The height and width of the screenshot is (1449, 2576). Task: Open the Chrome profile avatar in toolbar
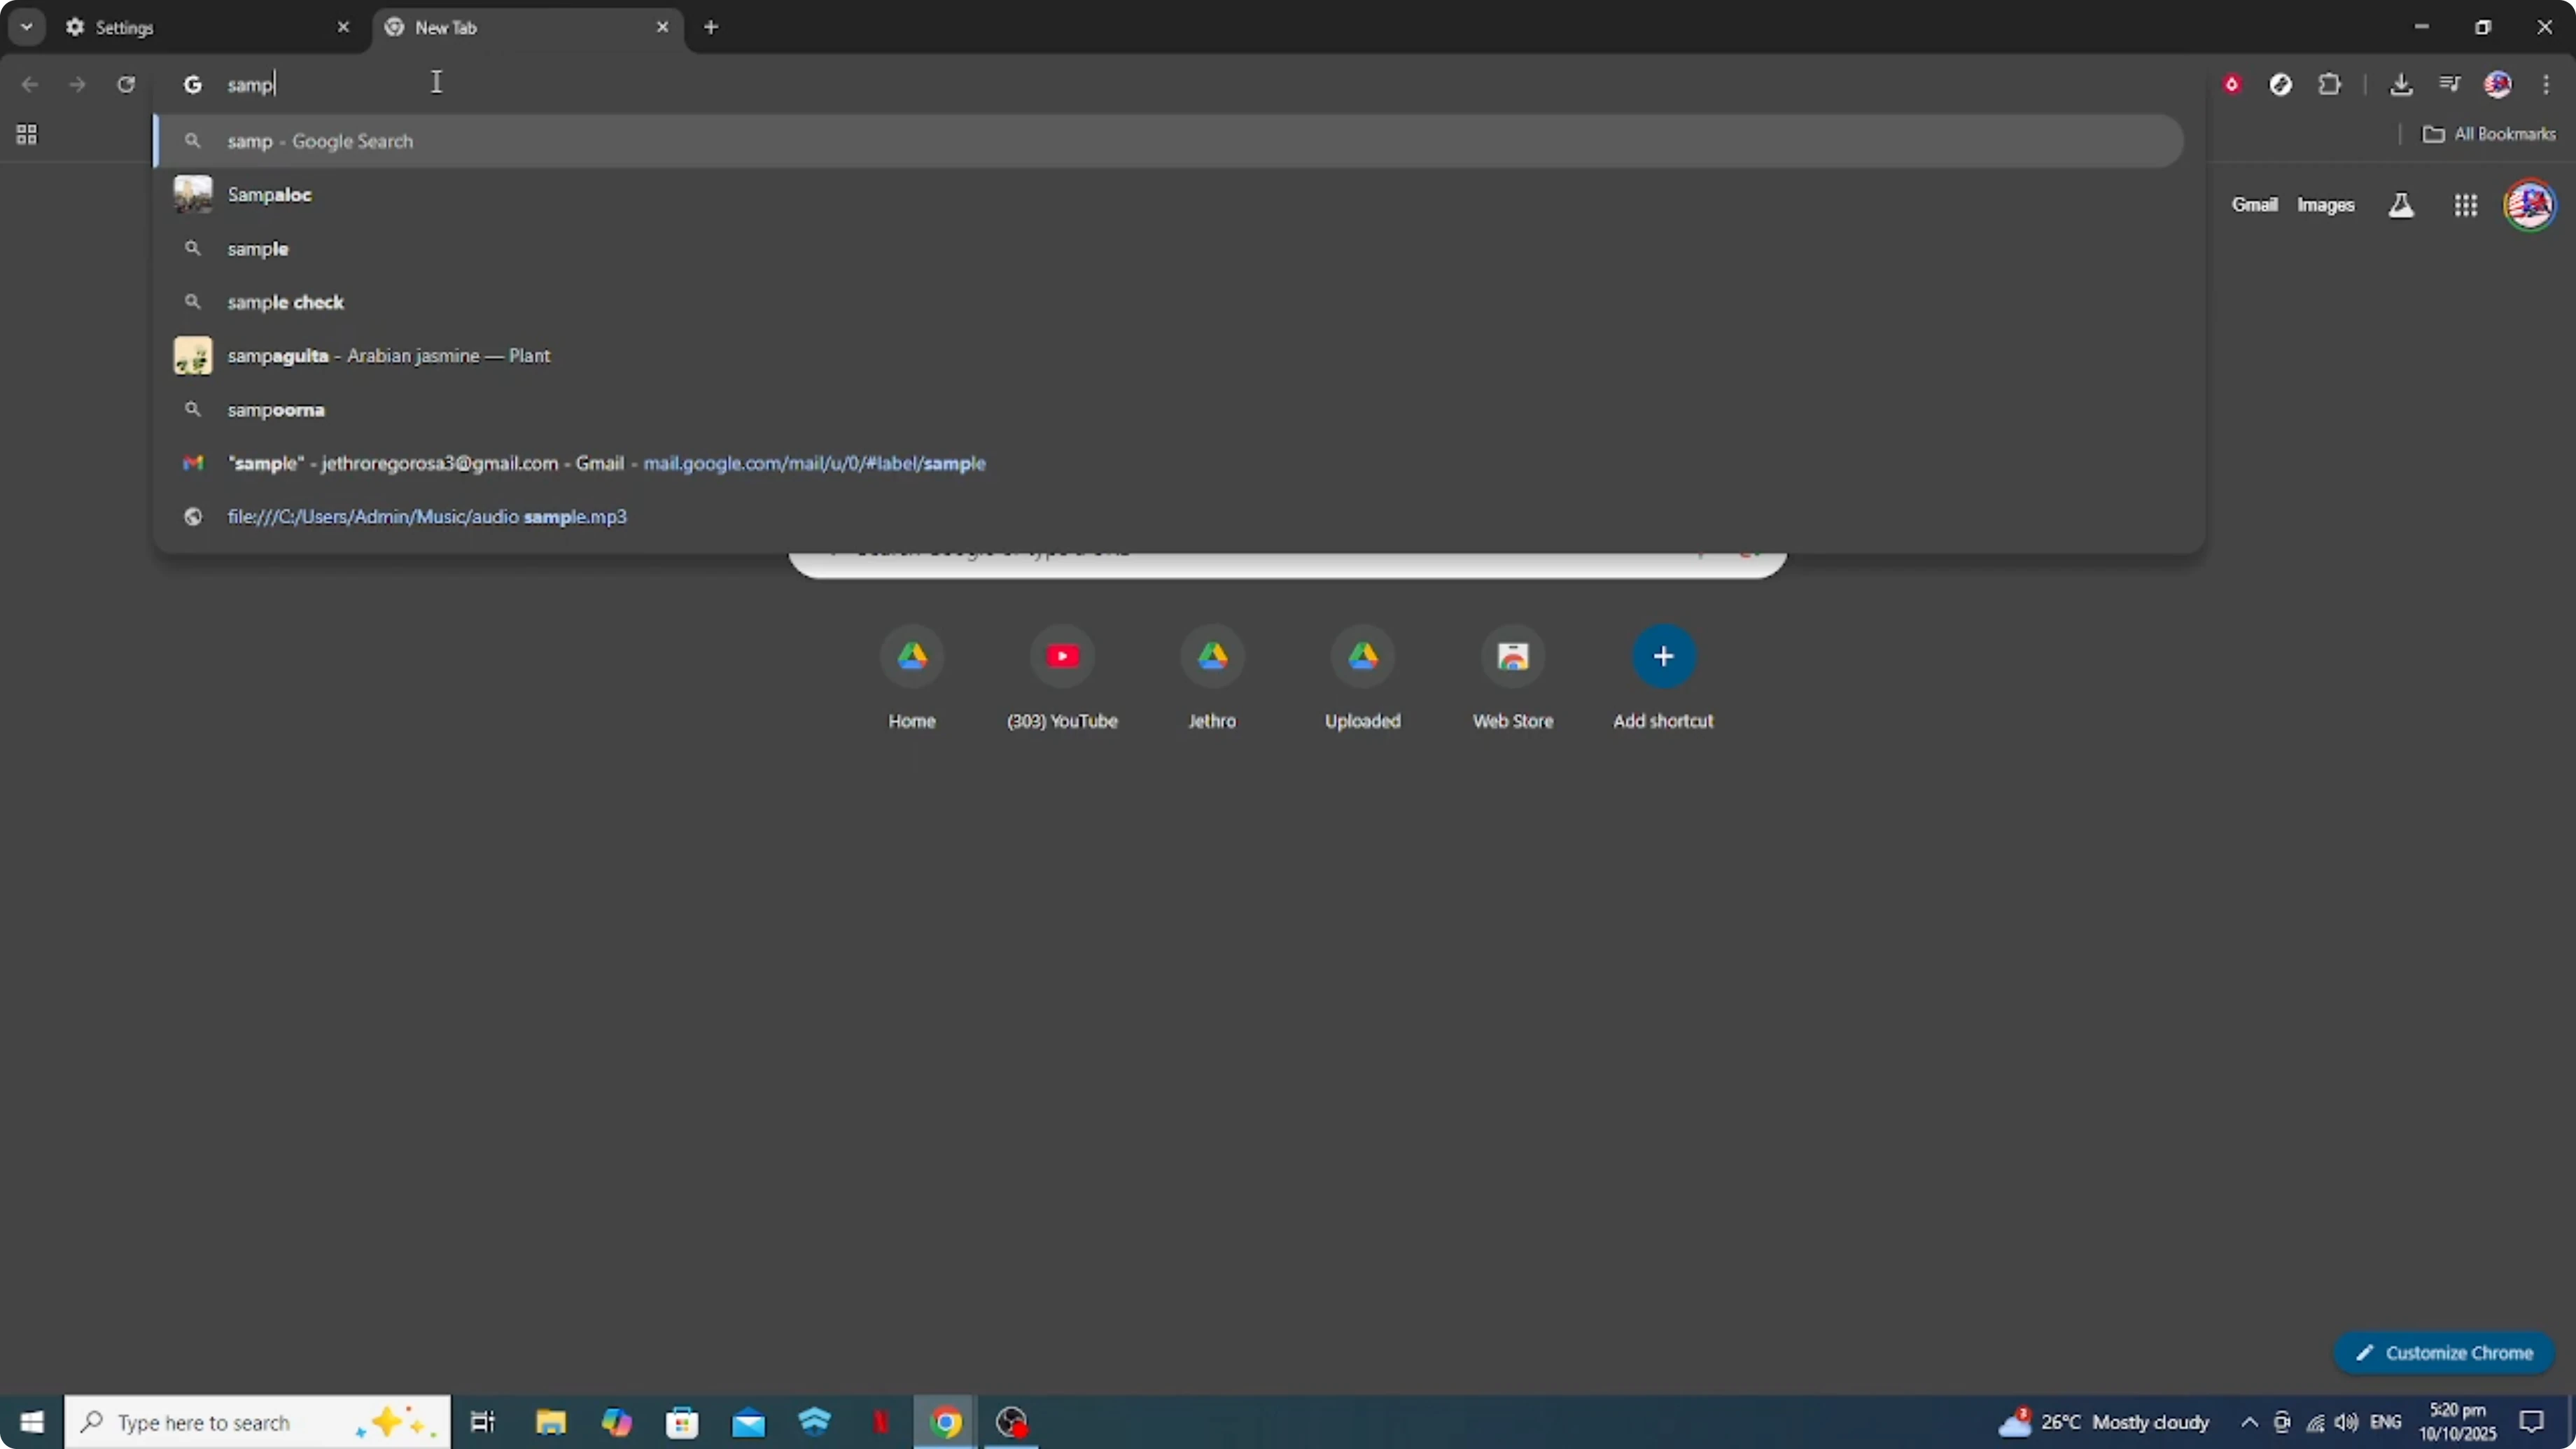2498,84
